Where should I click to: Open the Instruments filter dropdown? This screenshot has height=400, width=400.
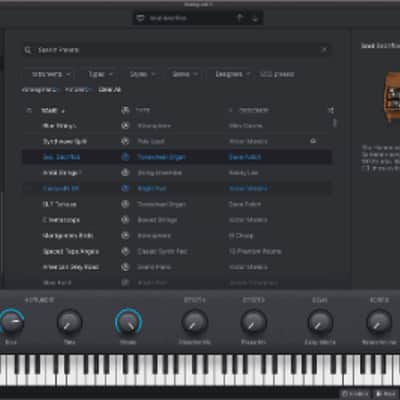[51, 74]
